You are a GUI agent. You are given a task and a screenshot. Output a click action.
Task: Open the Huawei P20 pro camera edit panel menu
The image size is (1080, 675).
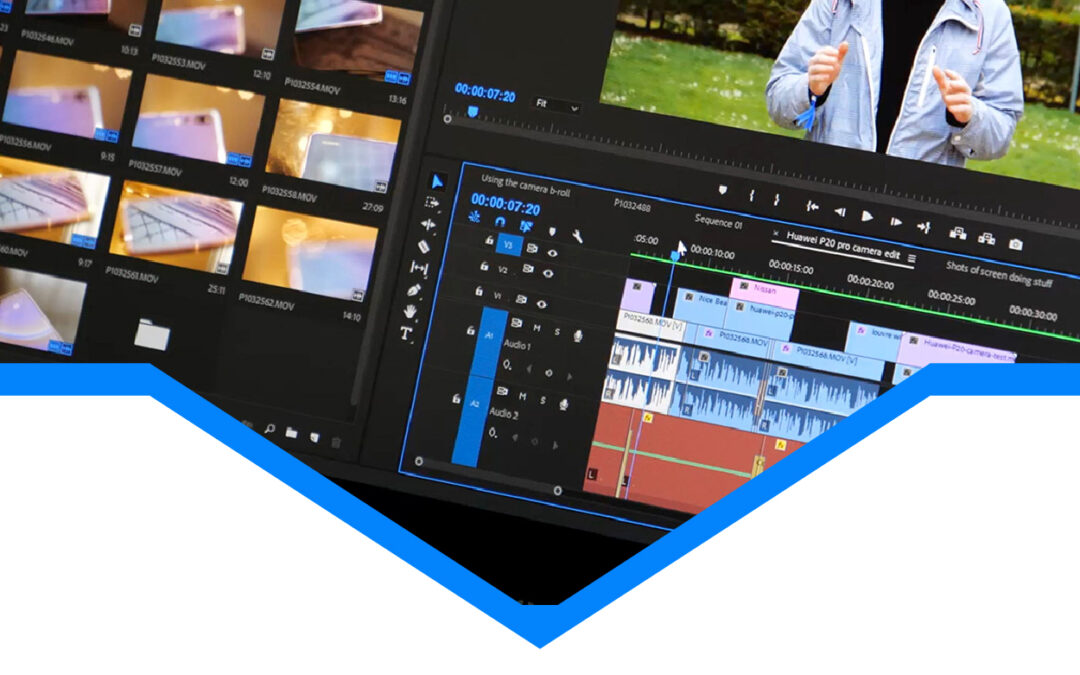point(911,258)
